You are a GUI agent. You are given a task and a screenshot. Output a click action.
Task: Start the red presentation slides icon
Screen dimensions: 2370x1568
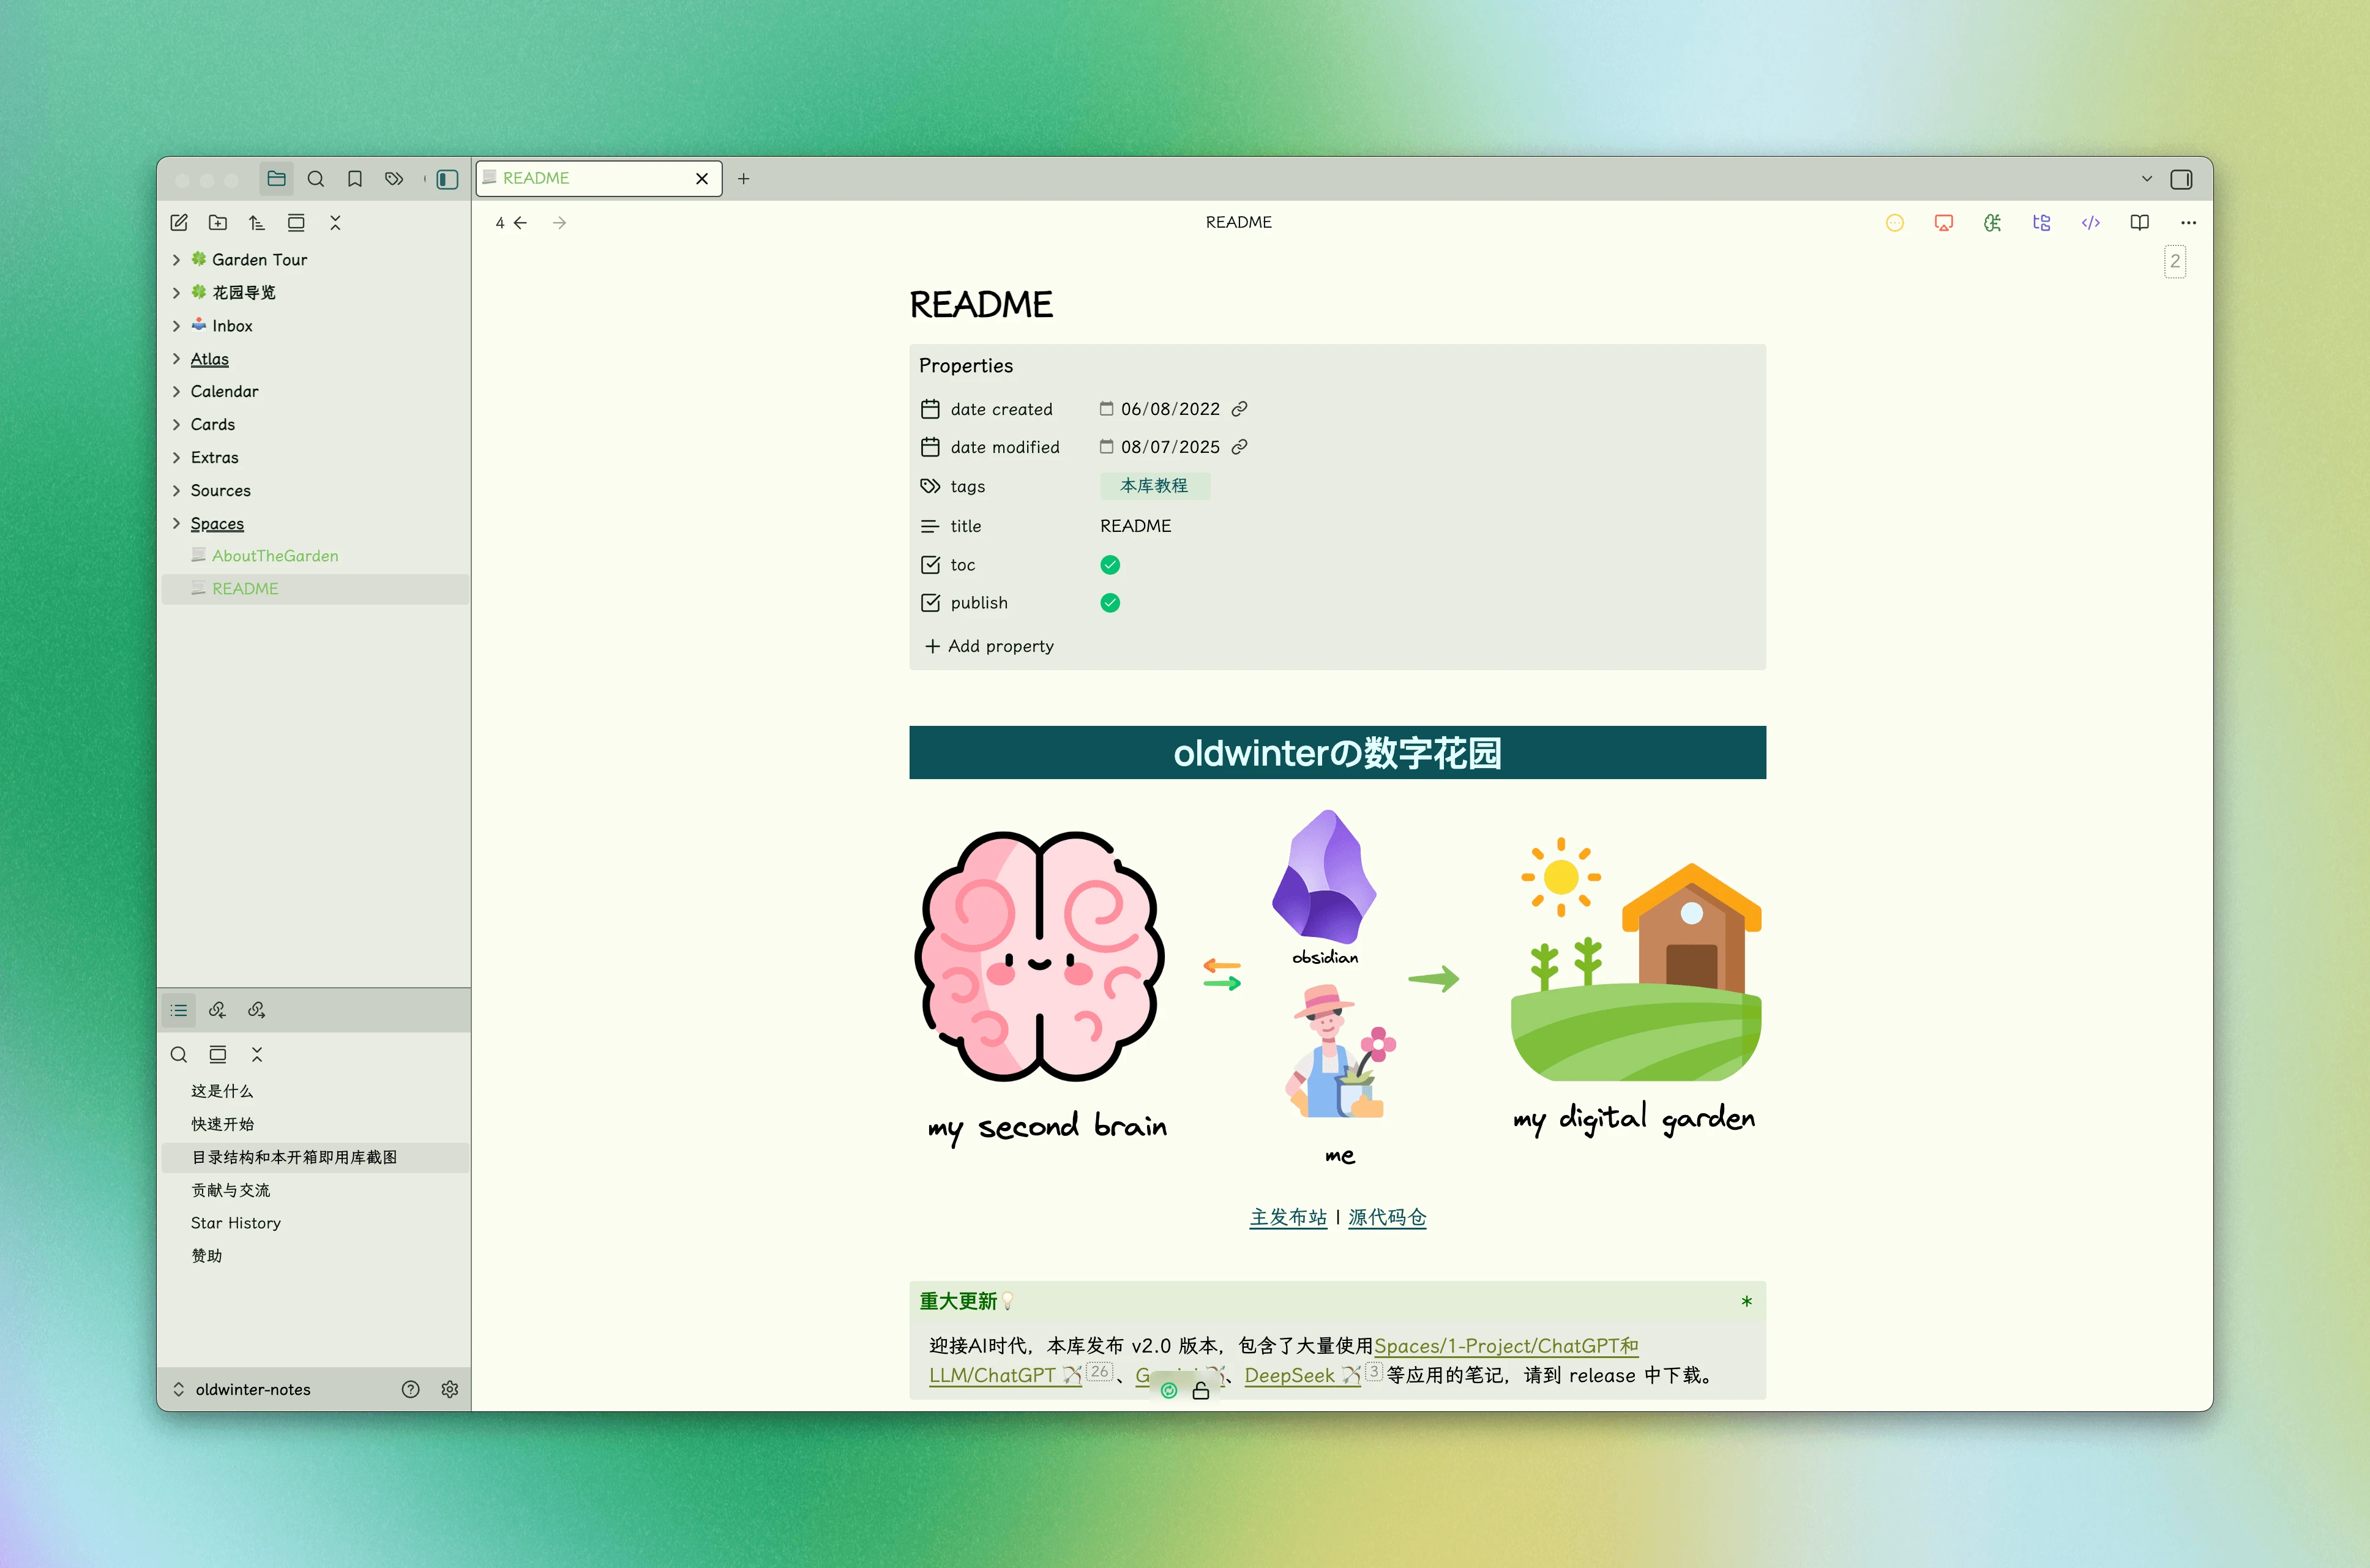click(1944, 223)
